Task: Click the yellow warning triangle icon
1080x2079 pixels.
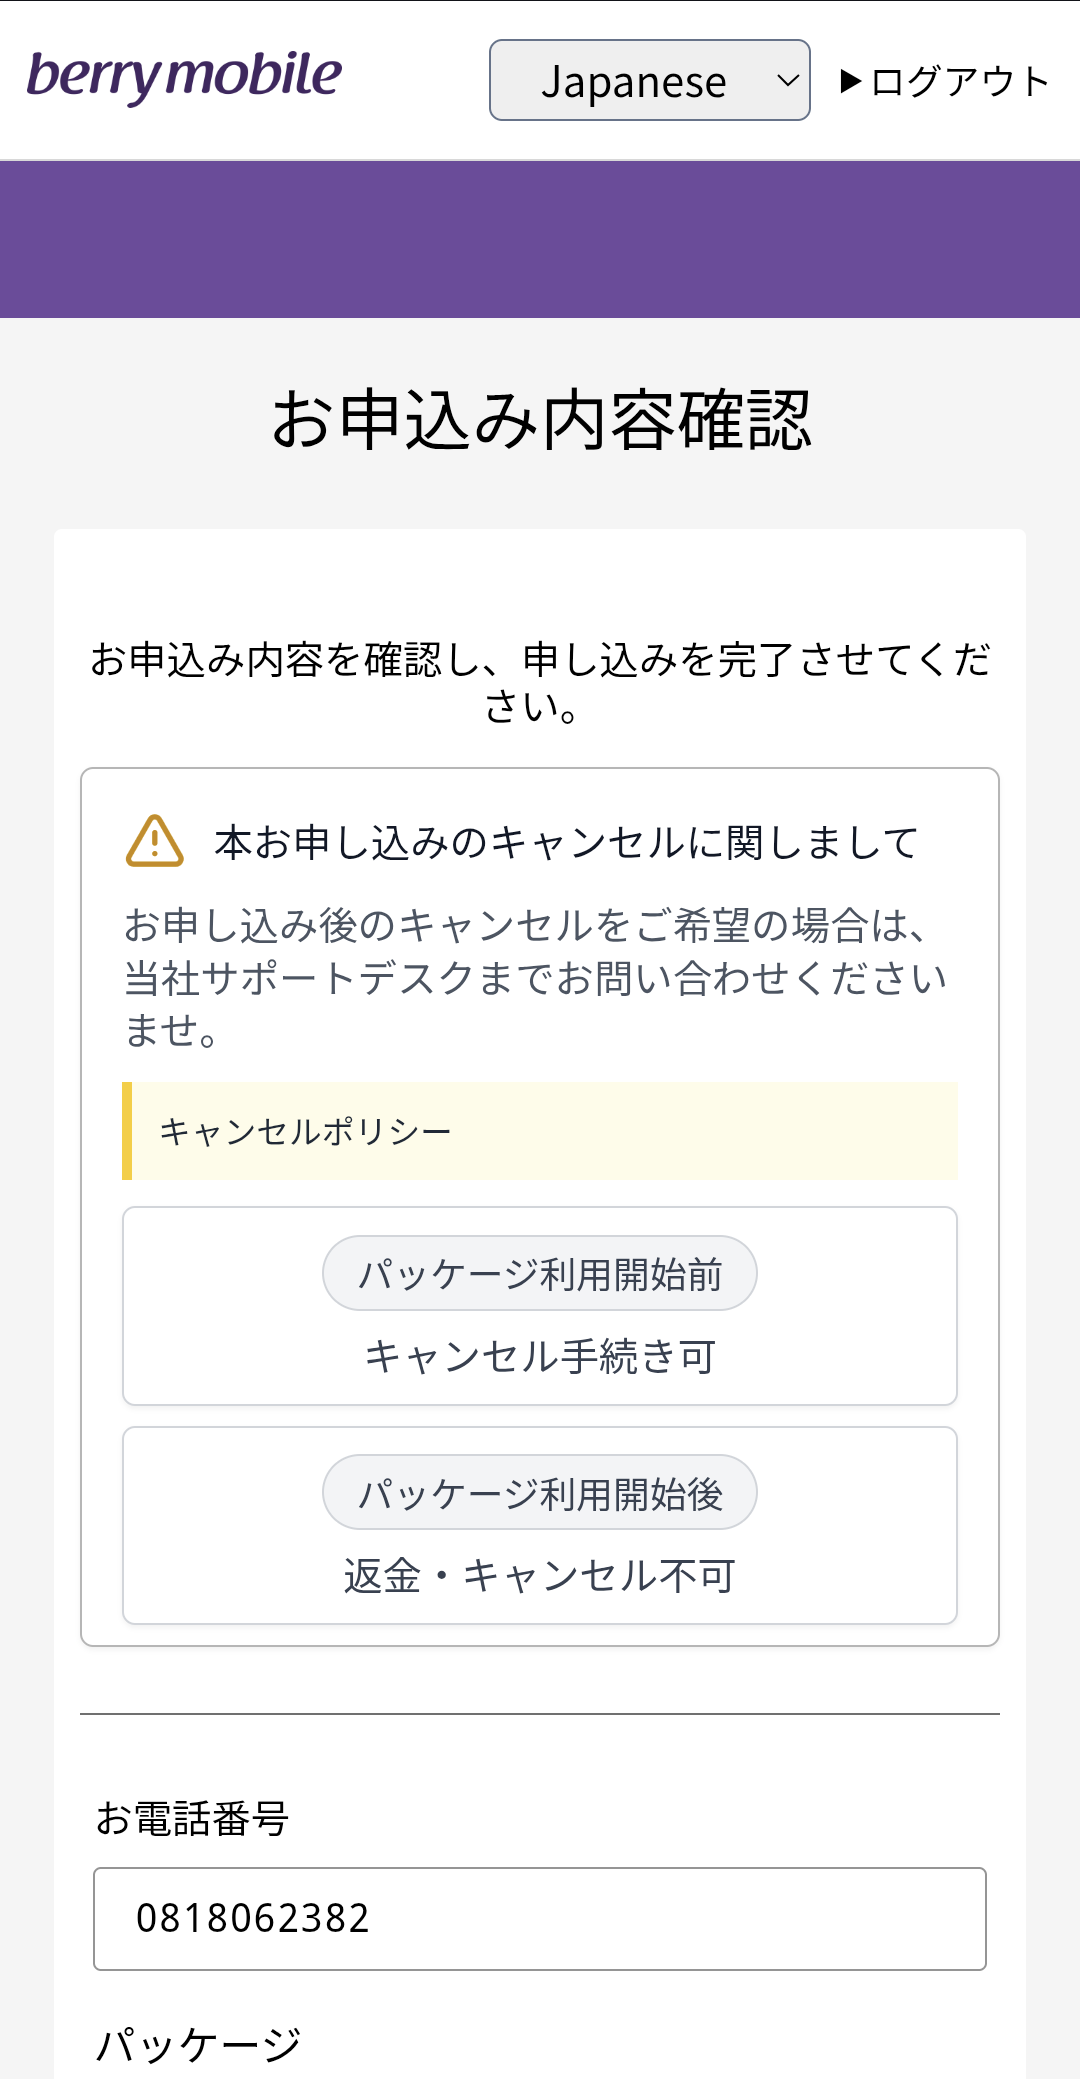Action: (x=155, y=841)
